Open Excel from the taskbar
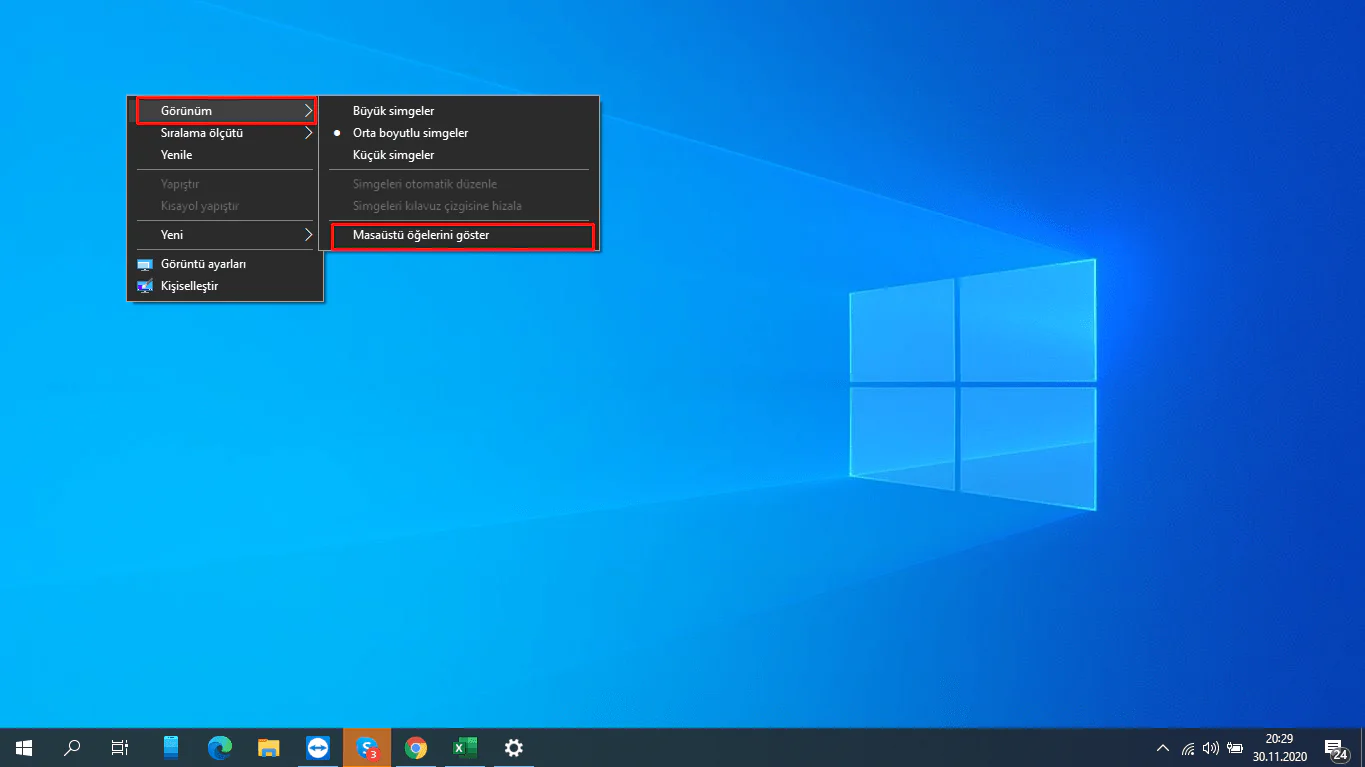The width and height of the screenshot is (1365, 767). coord(465,747)
